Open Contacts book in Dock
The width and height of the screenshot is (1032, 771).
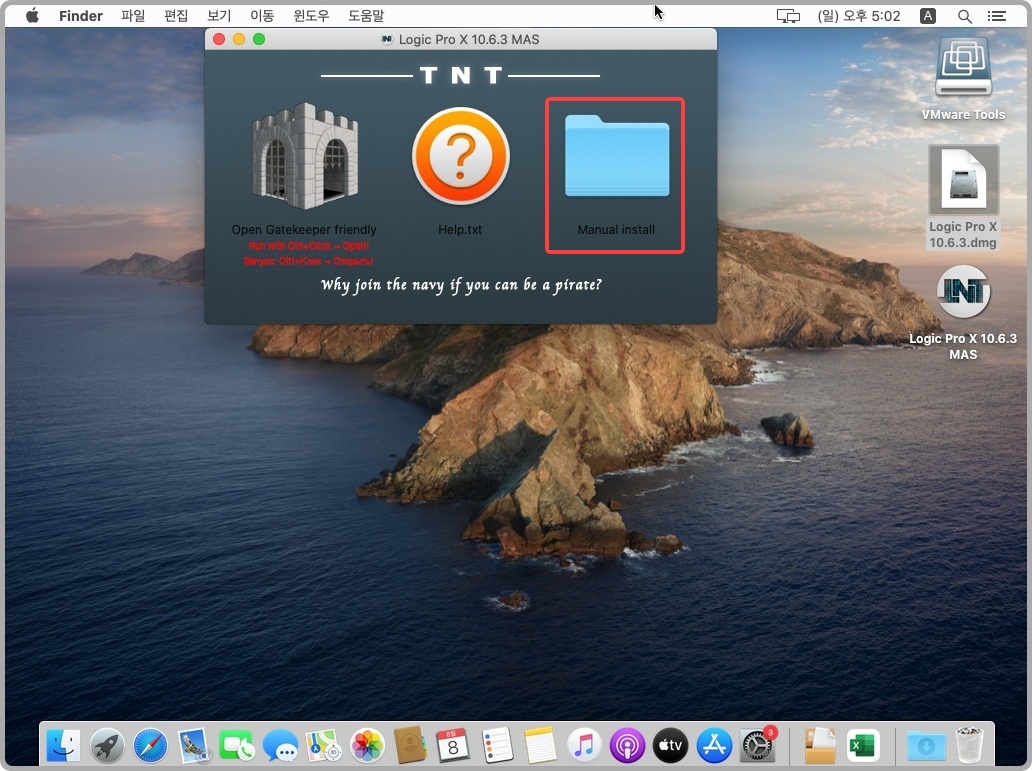410,745
